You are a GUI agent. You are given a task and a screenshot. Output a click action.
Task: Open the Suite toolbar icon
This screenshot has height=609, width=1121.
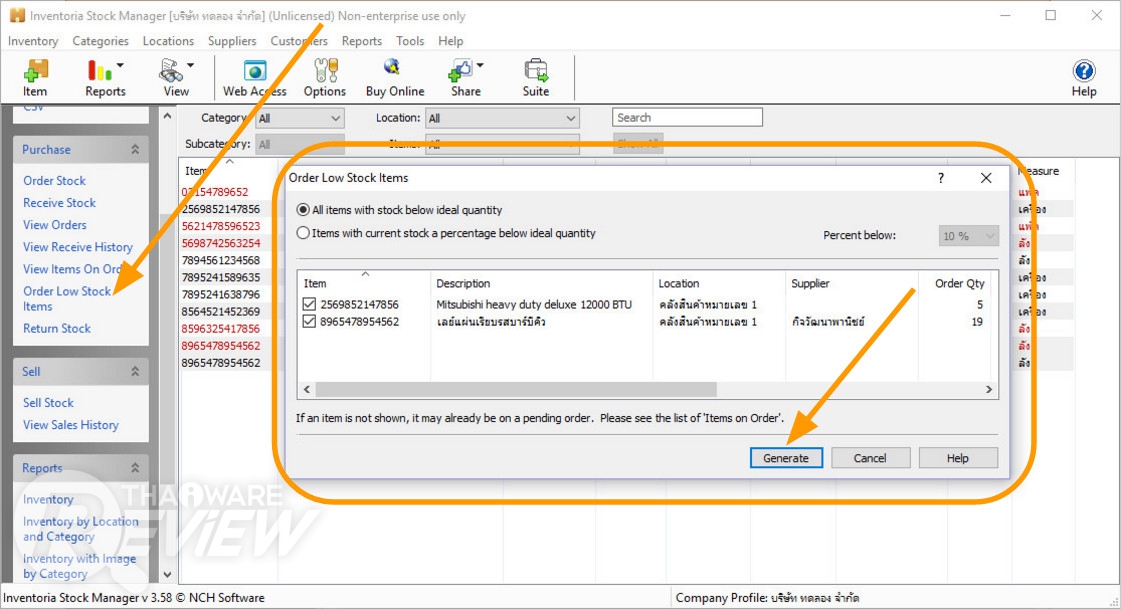pos(535,77)
